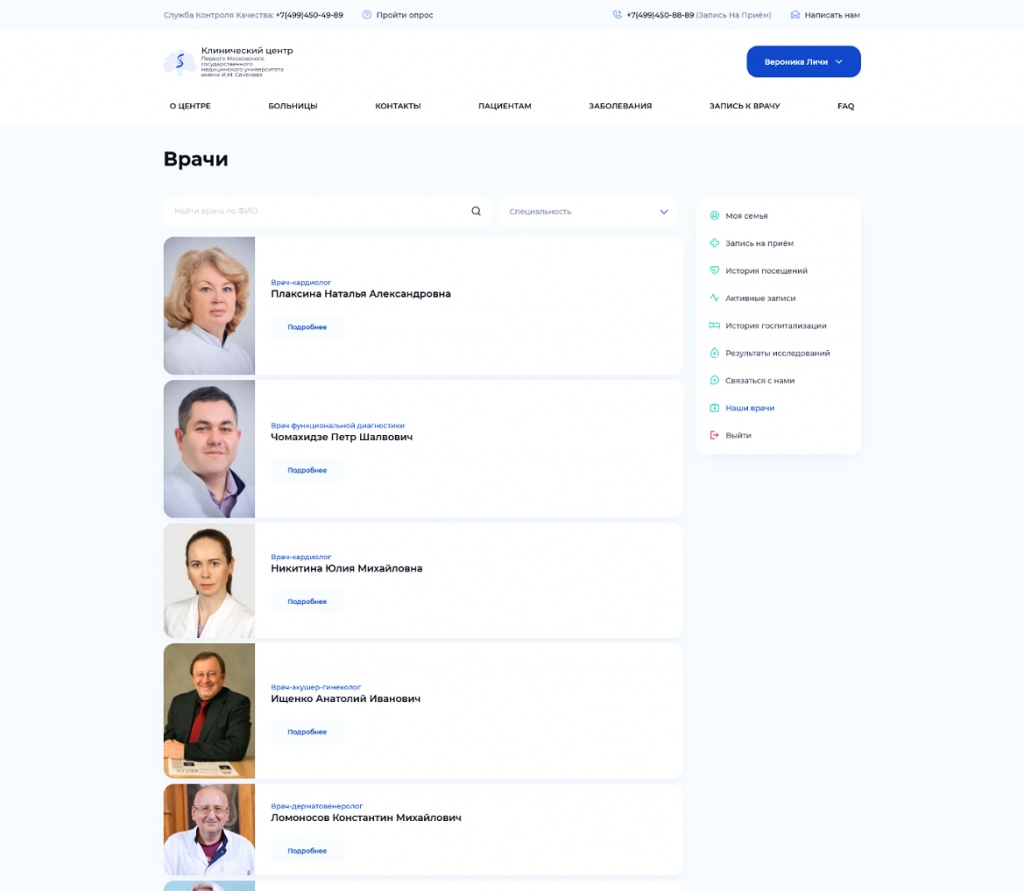
Task: Open the Больницы navigation menu
Action: [293, 106]
